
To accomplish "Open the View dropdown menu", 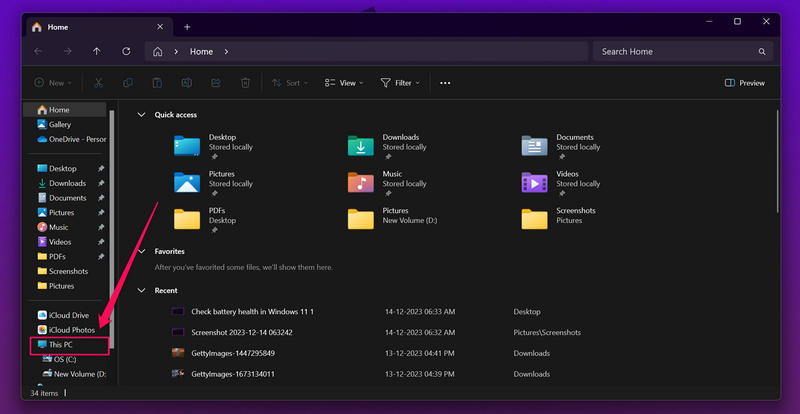I will [345, 83].
